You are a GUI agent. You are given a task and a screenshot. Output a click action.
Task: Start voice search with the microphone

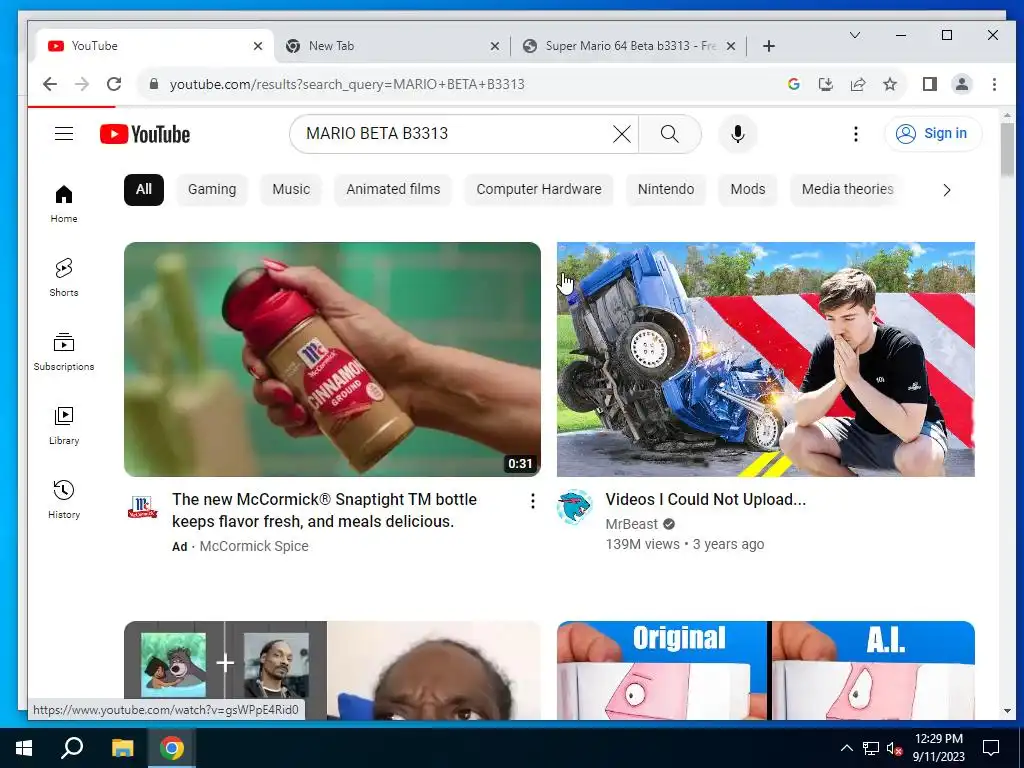pyautogui.click(x=738, y=134)
